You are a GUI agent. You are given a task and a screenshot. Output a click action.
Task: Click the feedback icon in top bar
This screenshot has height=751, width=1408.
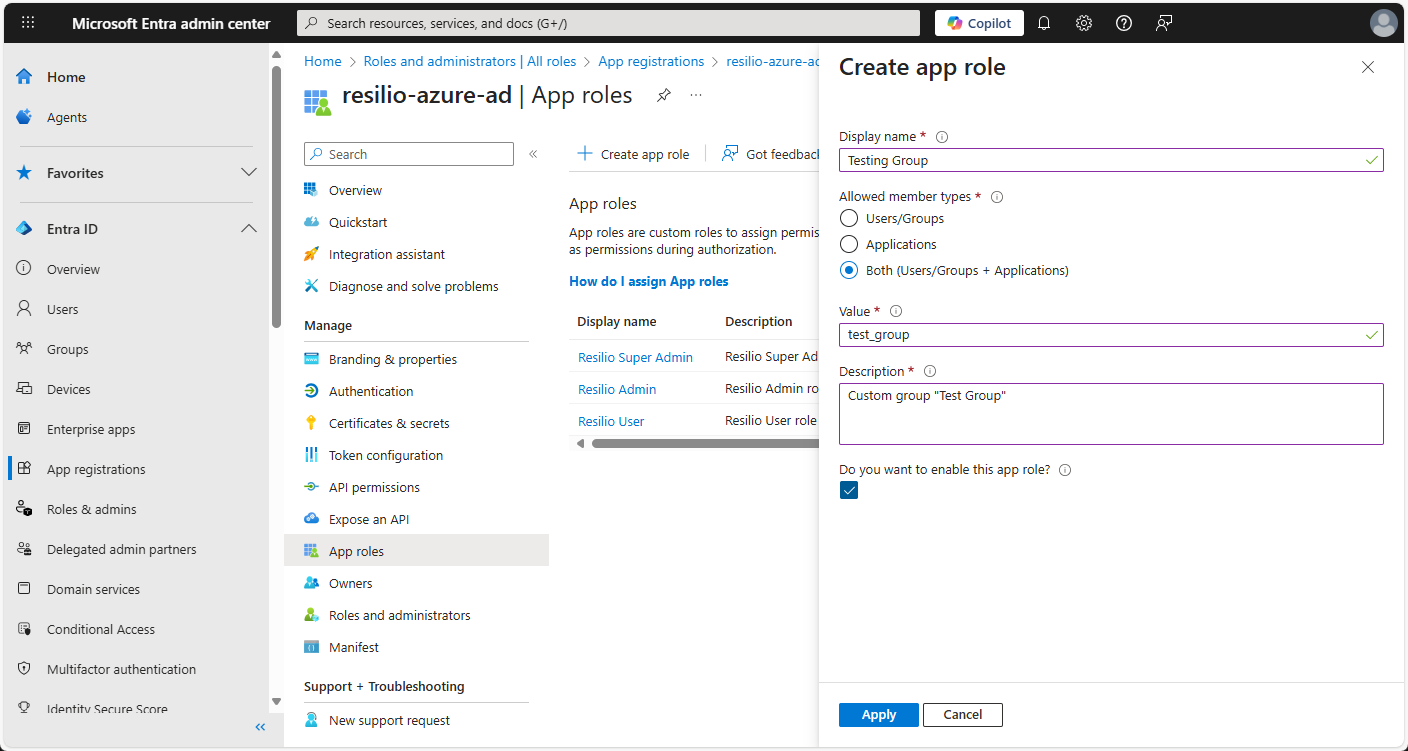click(x=1164, y=23)
